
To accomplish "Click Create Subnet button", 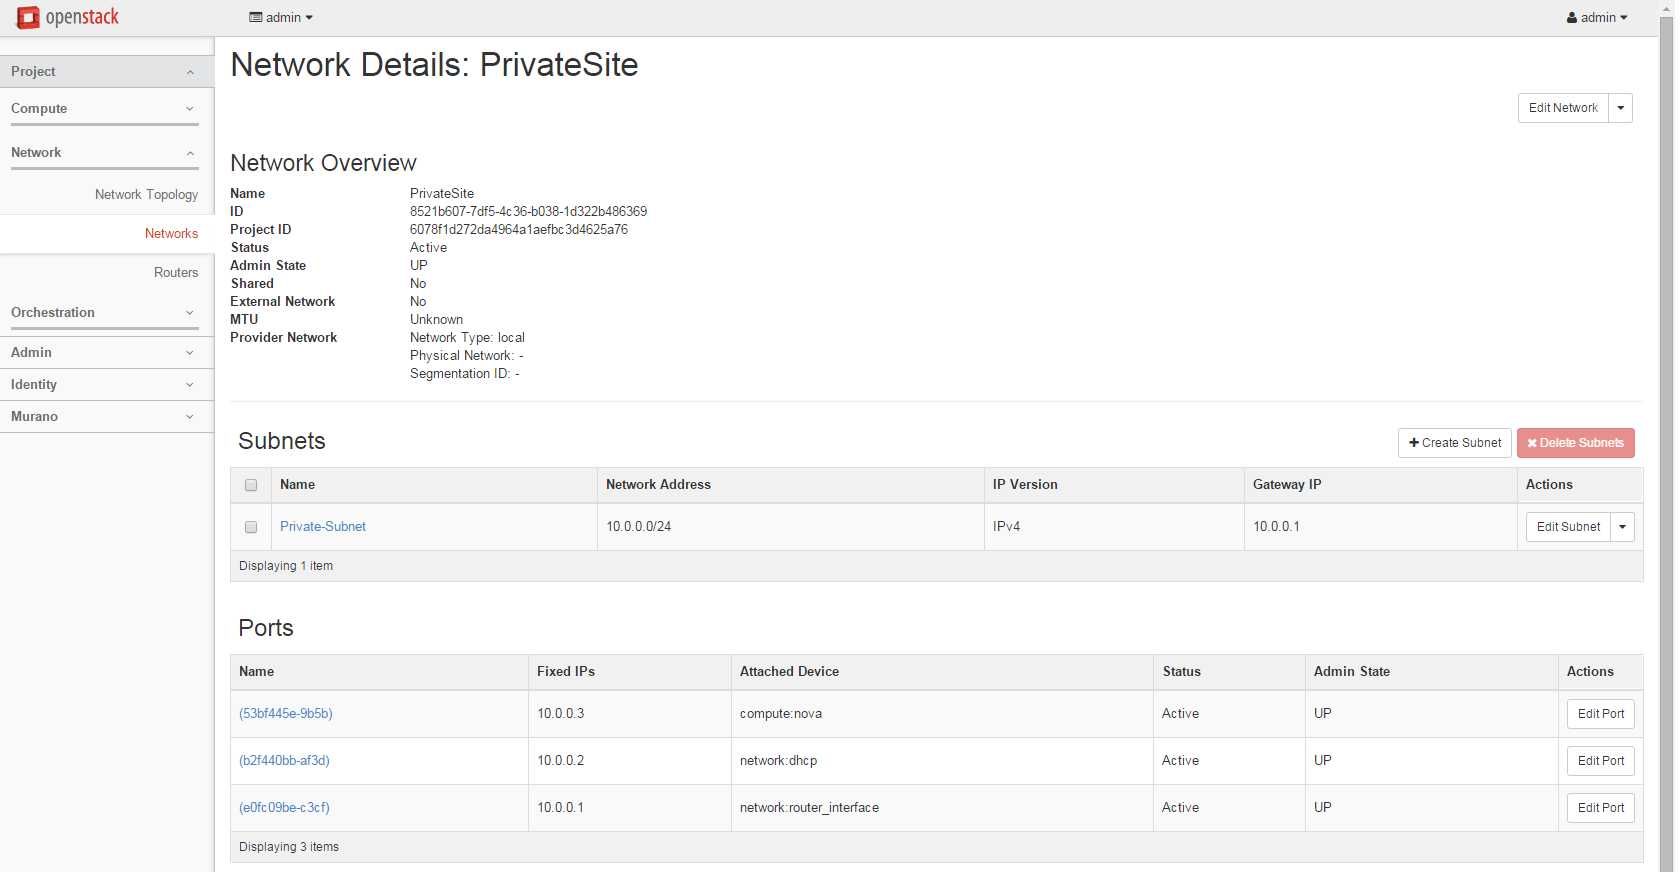I will 1454,443.
